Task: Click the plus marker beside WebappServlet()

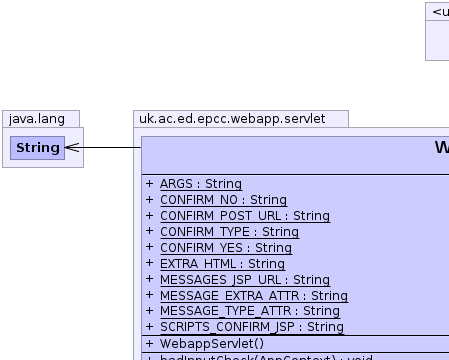Action: coord(149,343)
